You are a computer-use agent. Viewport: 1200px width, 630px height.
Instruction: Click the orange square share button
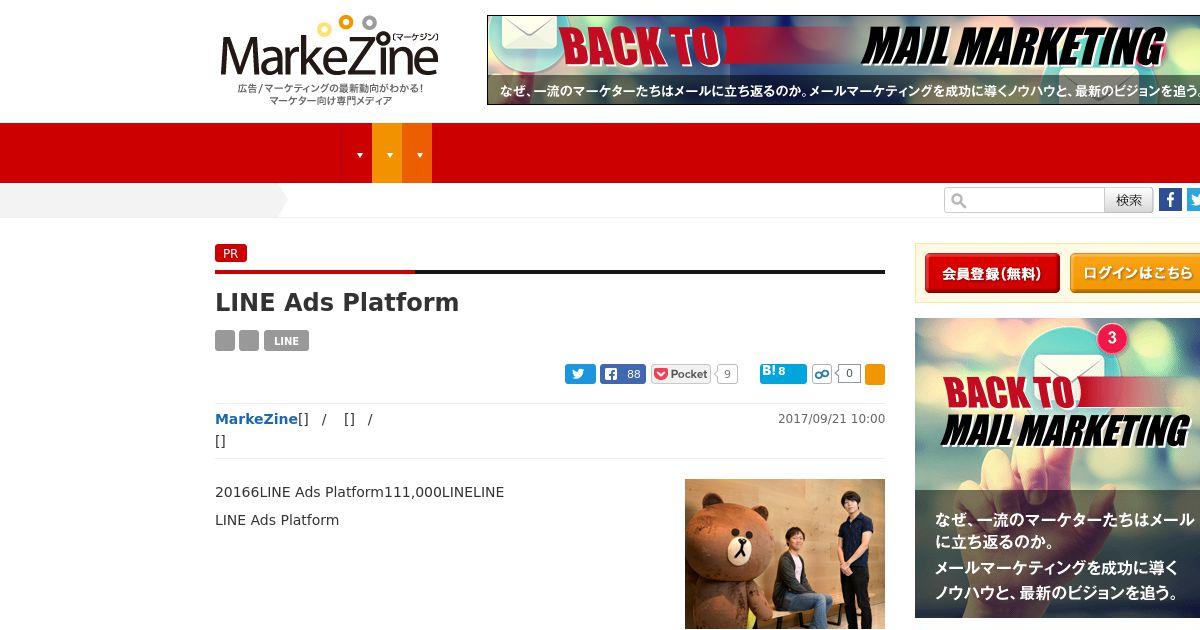(875, 374)
